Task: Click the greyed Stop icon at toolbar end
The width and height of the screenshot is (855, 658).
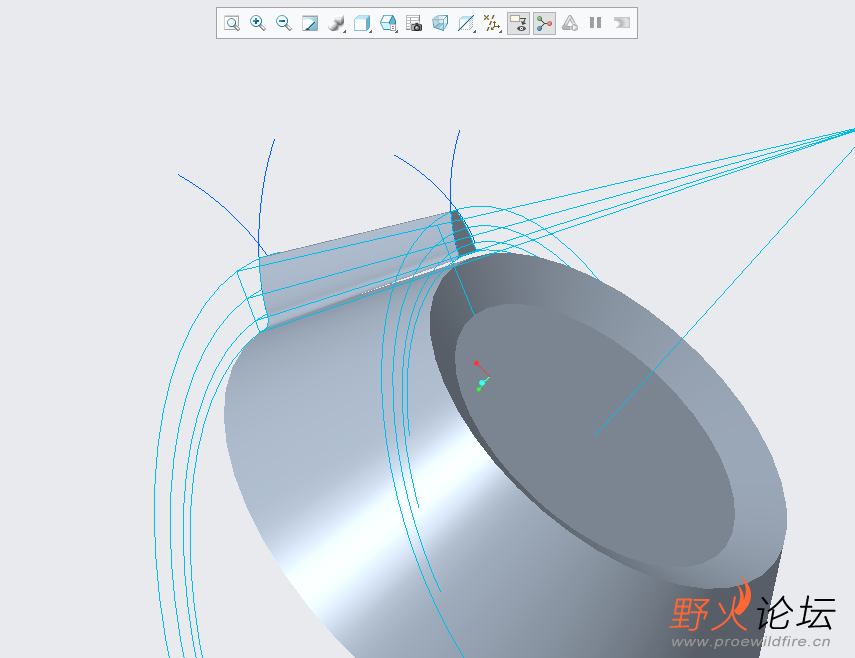Action: tap(622, 23)
